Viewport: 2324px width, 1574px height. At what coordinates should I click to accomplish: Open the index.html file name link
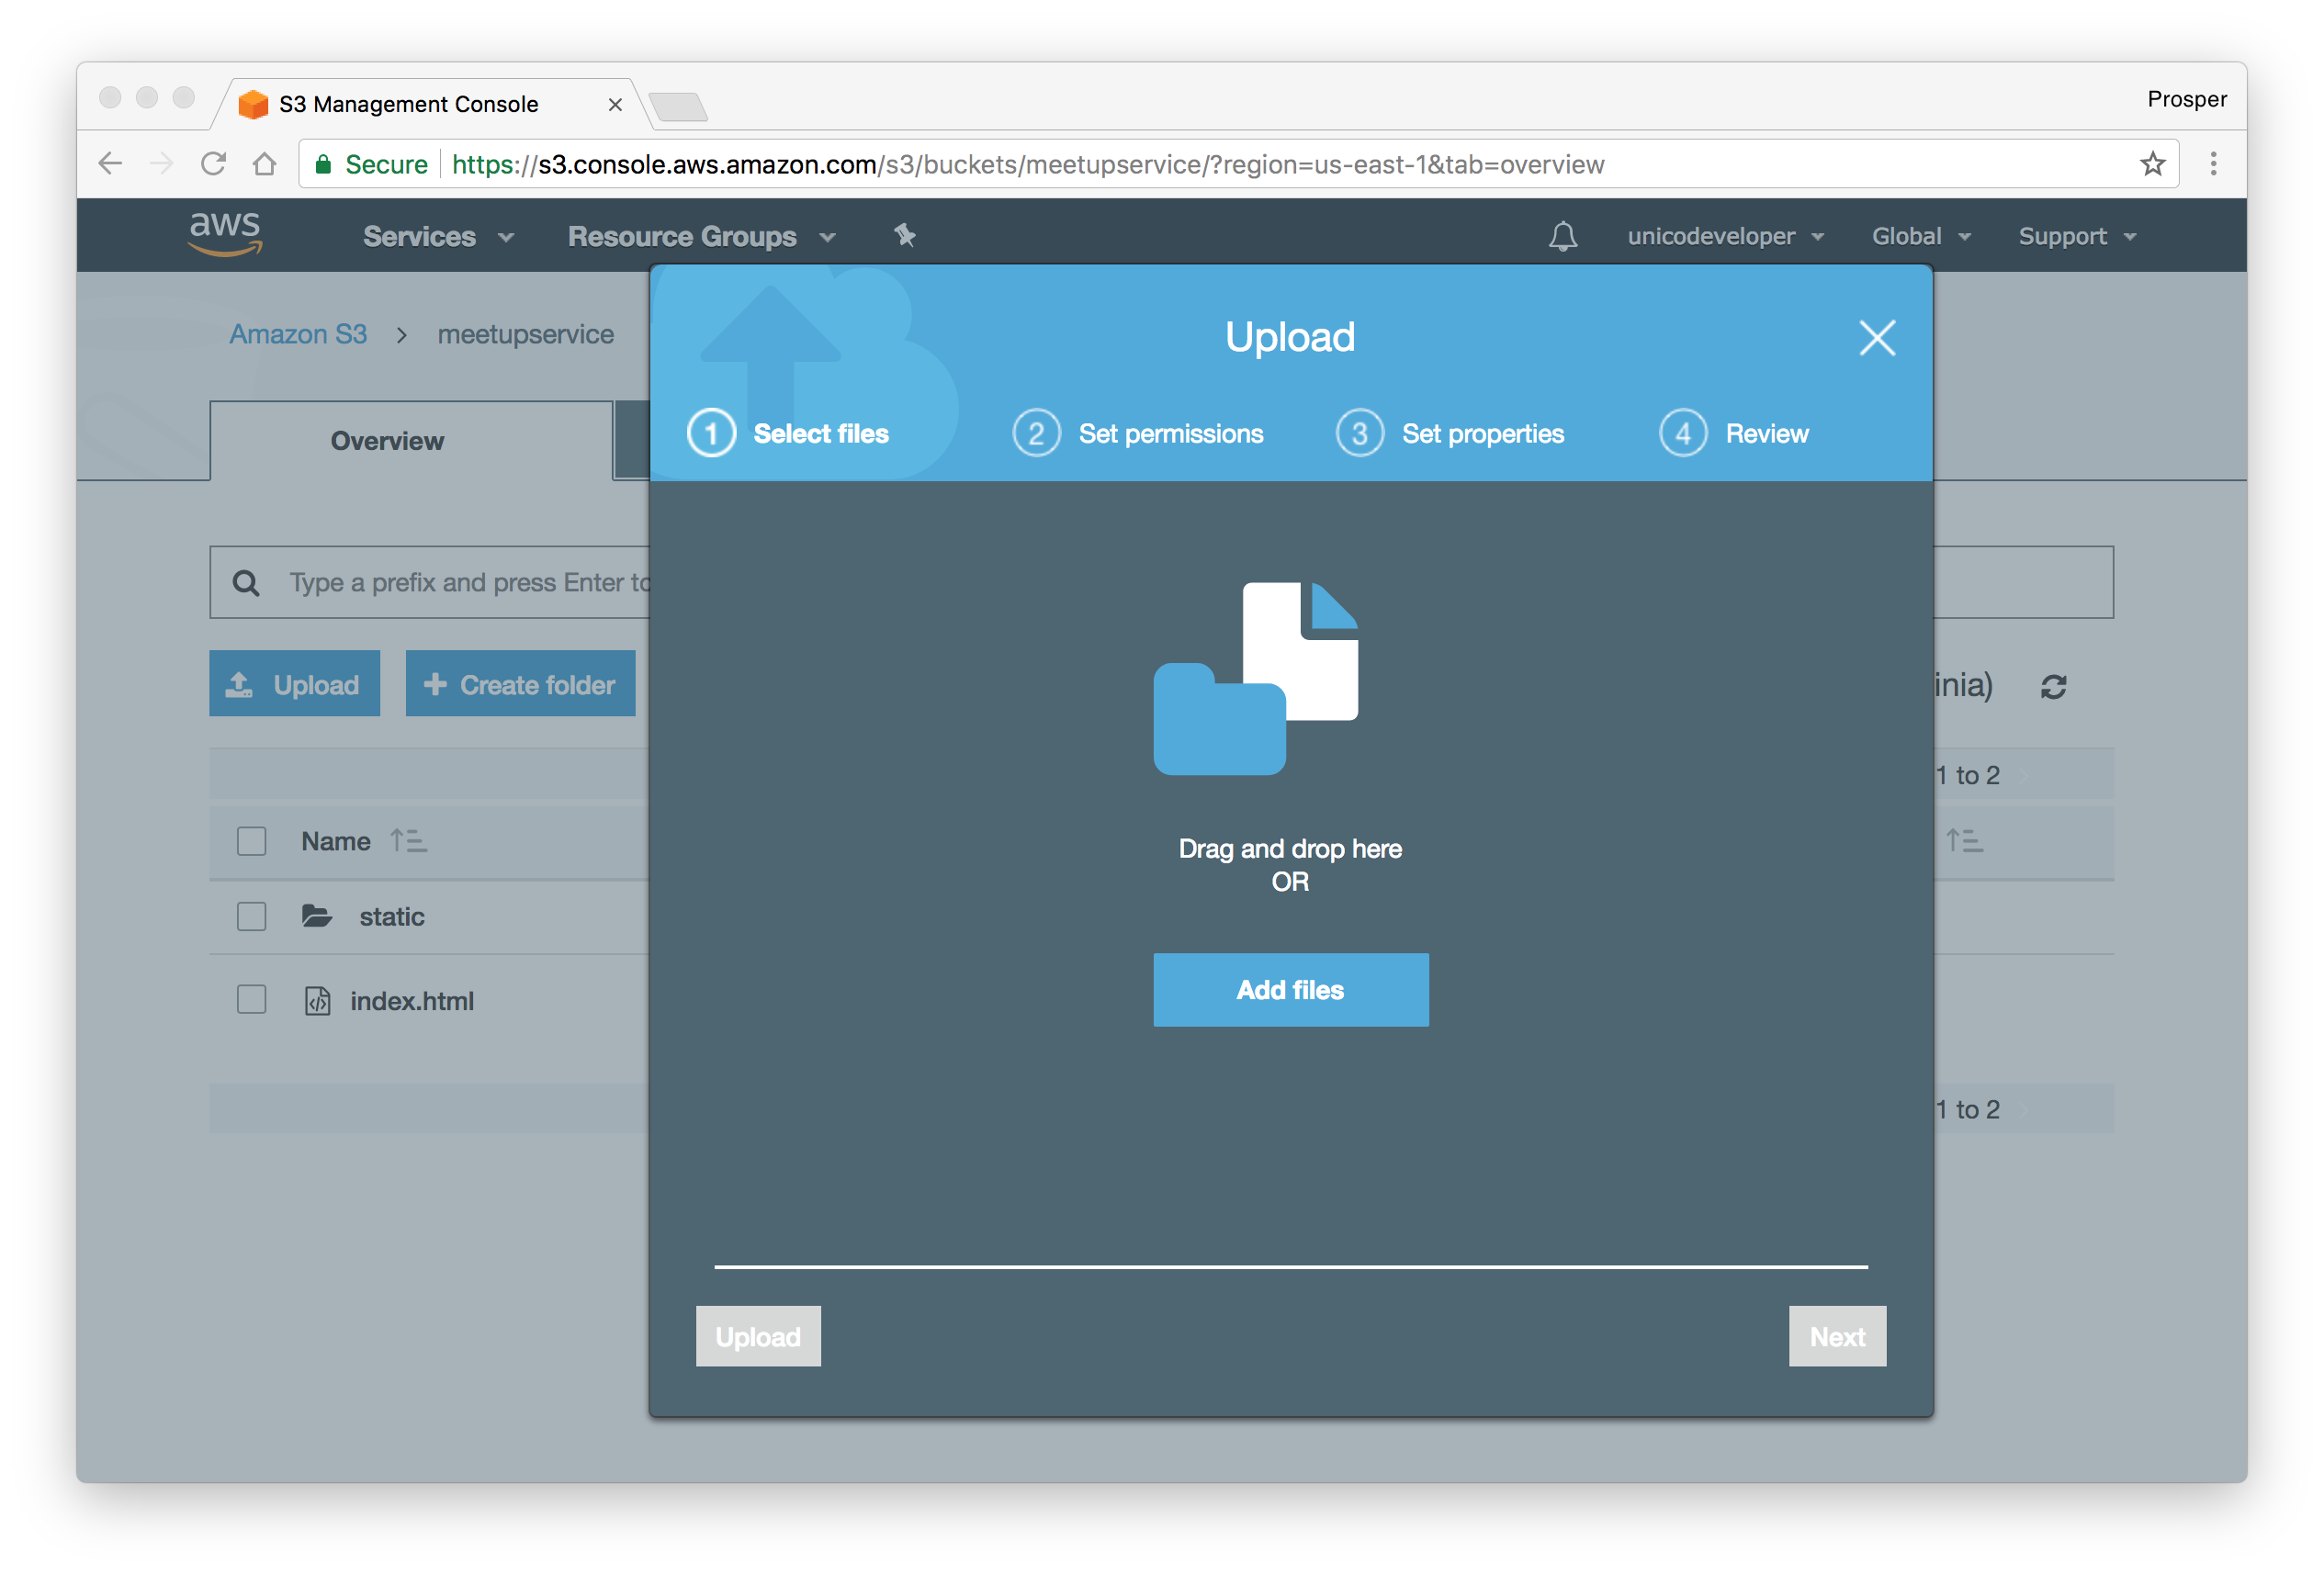point(412,1001)
